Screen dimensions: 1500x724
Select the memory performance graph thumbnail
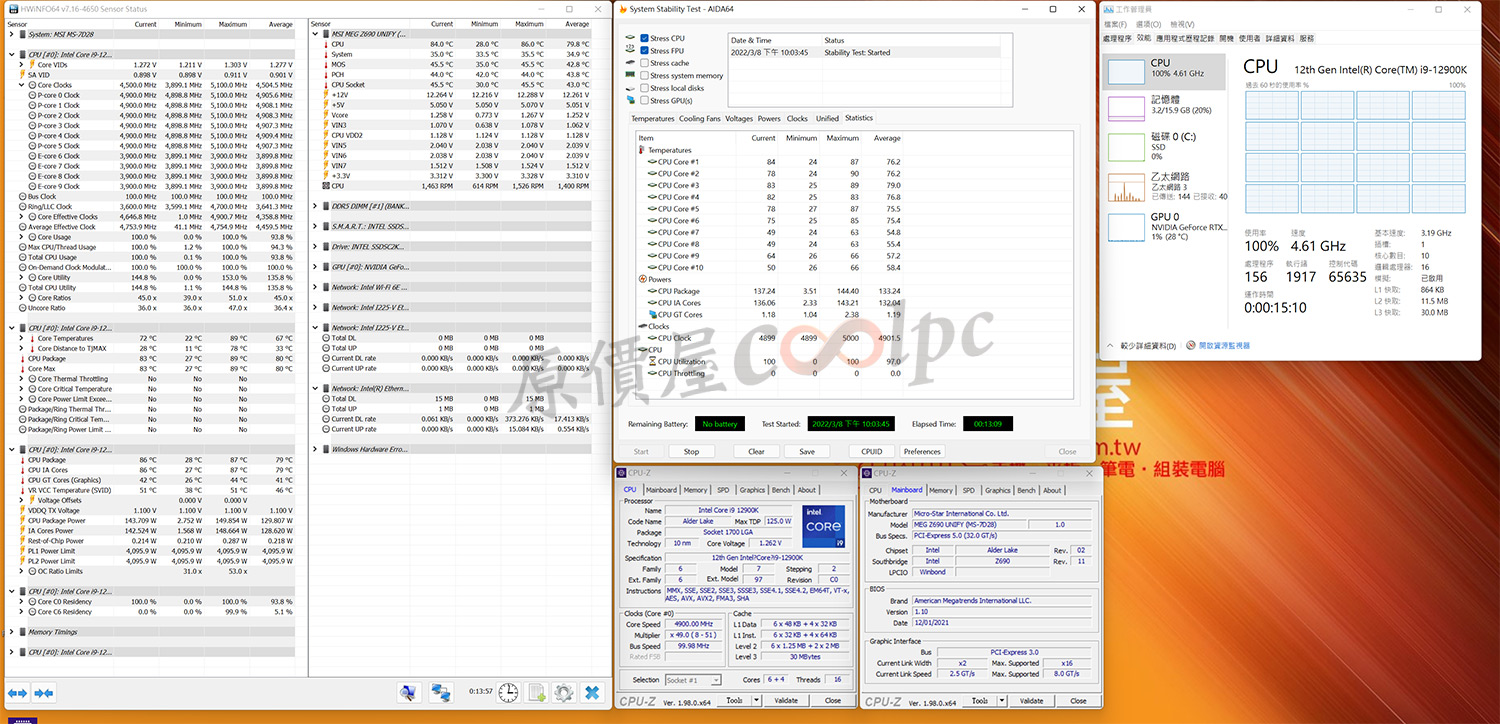point(1125,108)
